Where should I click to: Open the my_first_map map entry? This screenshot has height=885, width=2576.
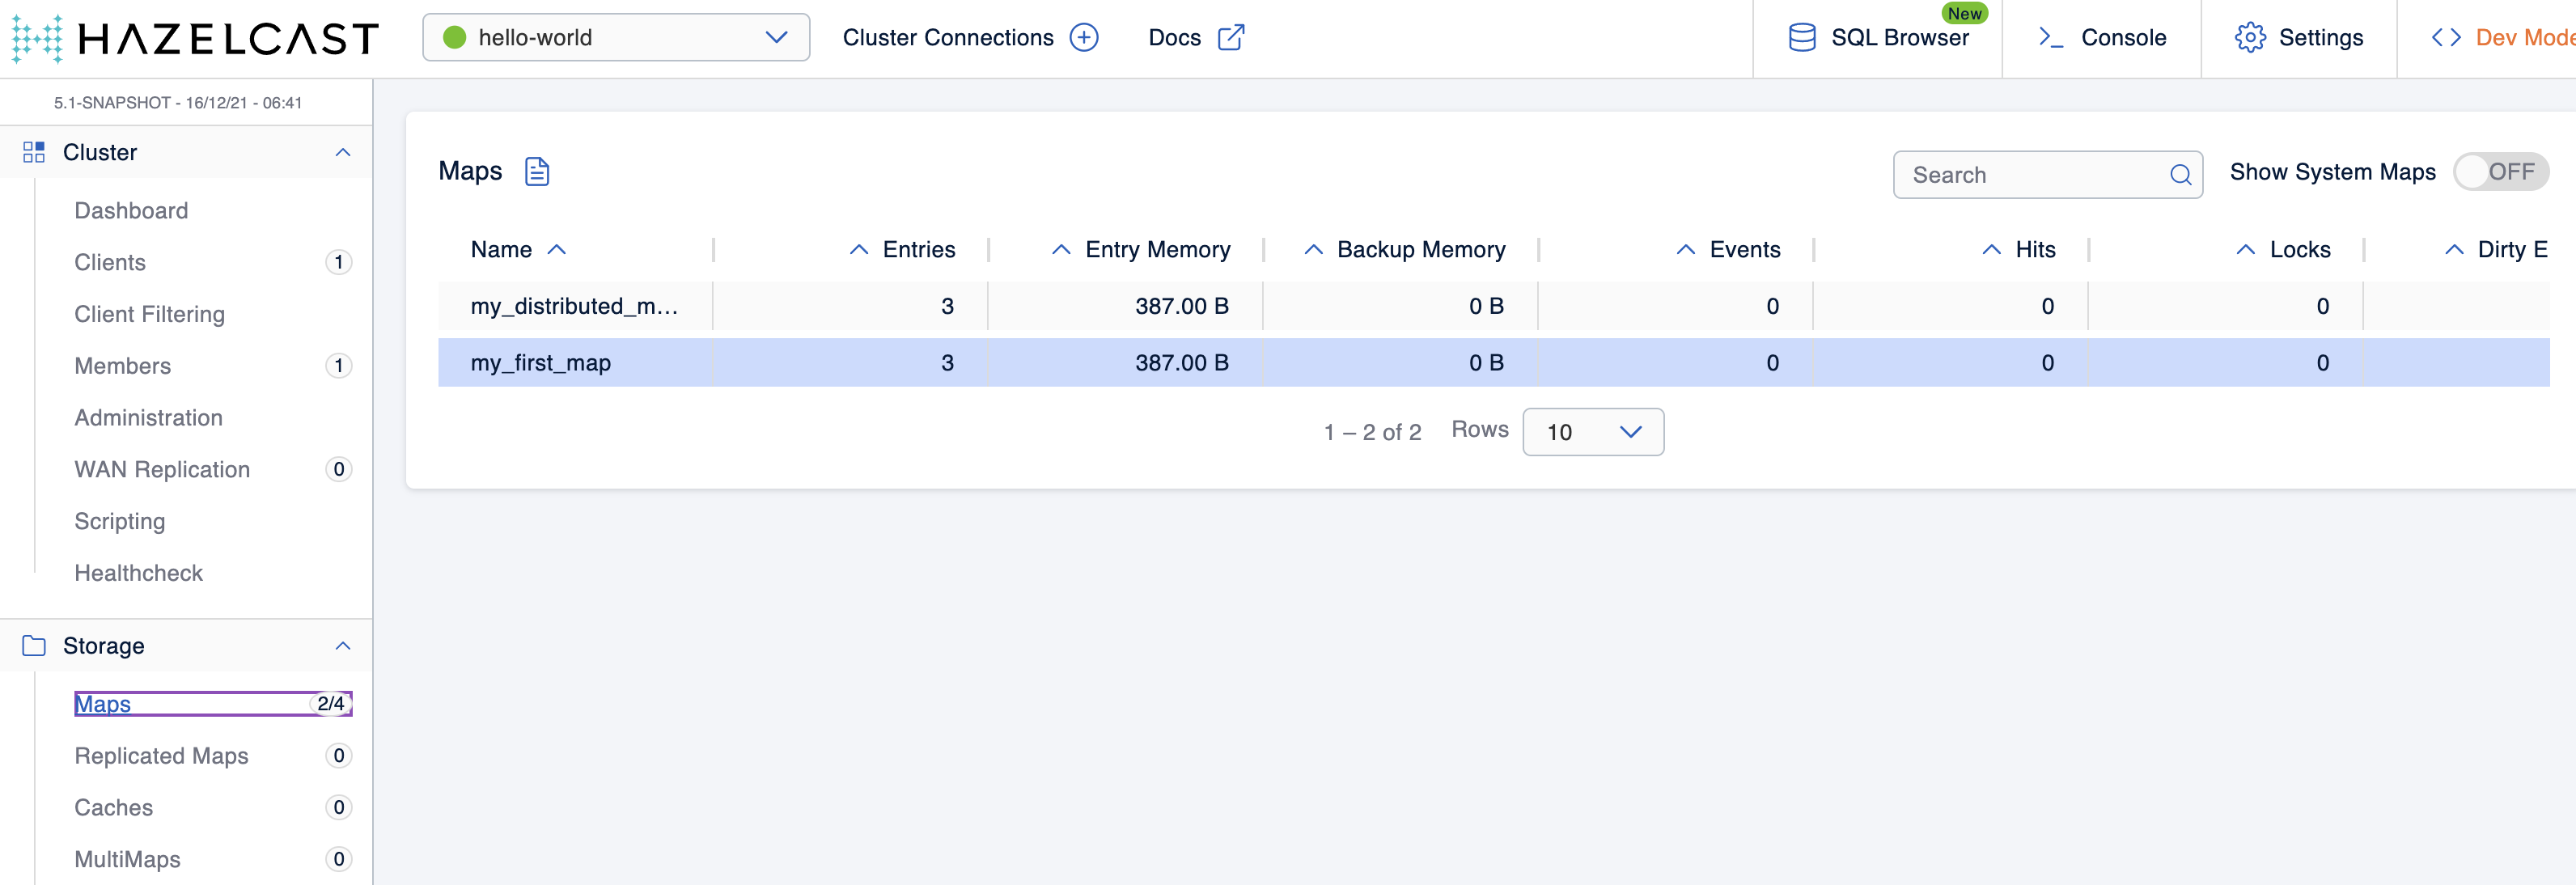tap(541, 363)
